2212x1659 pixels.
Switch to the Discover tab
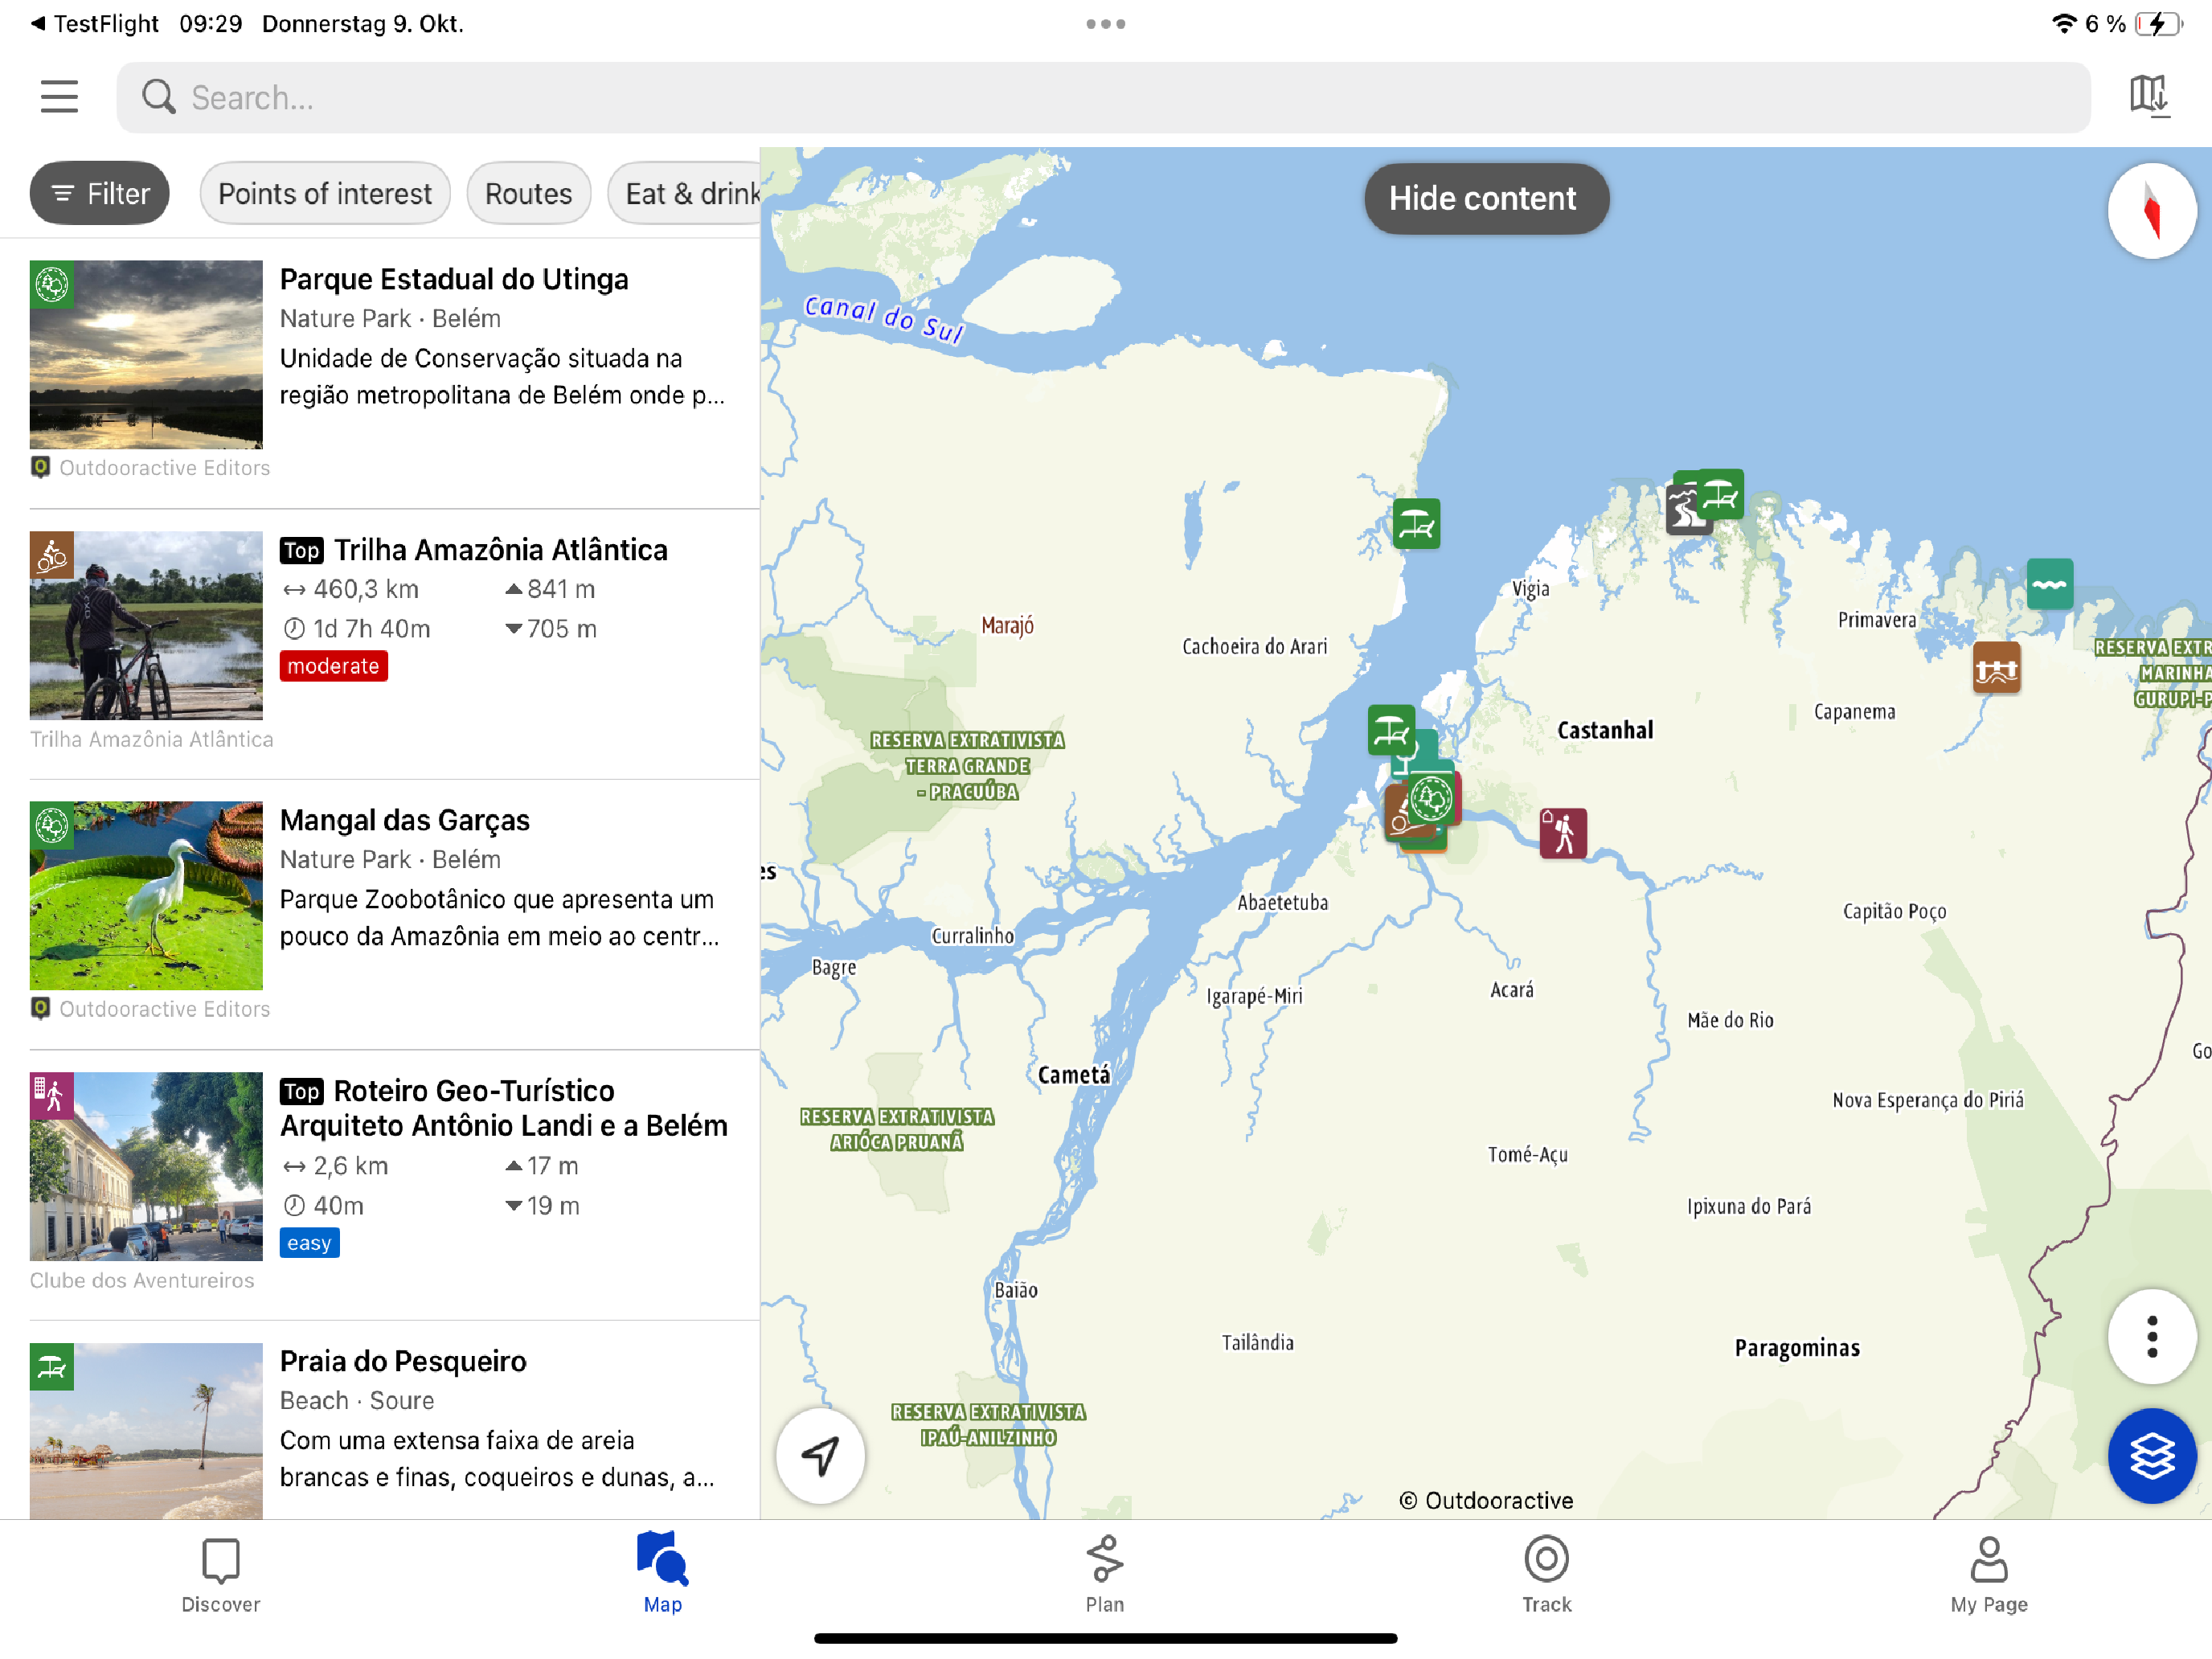coord(220,1575)
